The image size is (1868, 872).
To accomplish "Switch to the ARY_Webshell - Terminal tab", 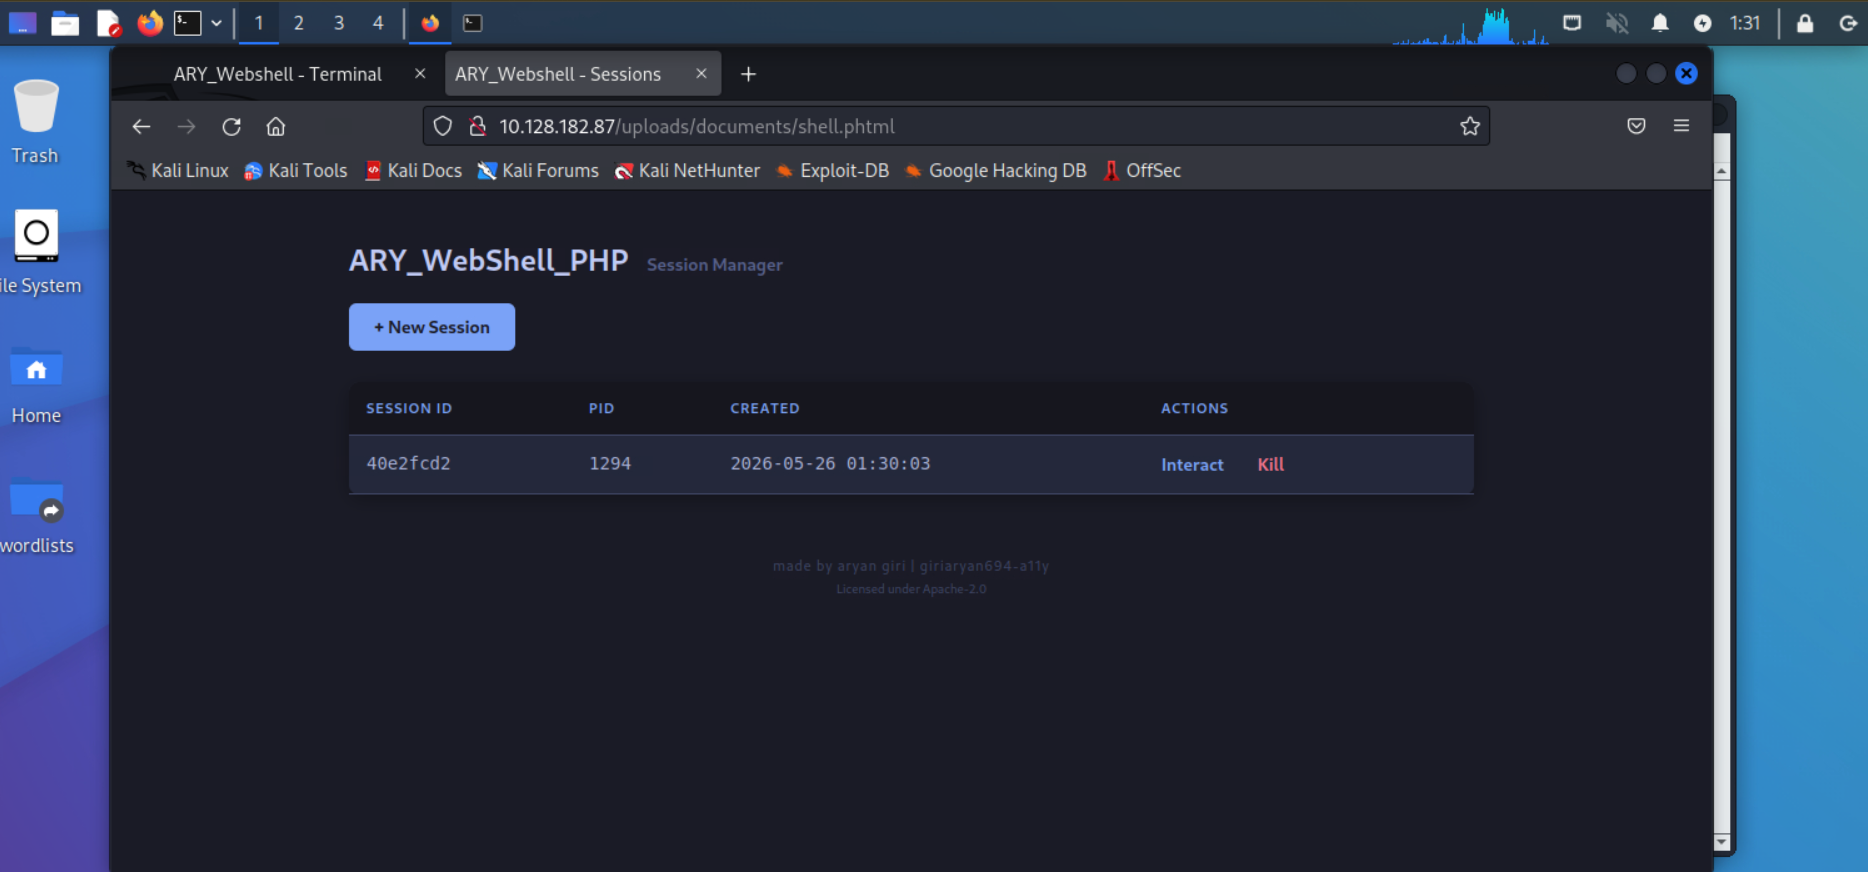I will click(x=278, y=74).
